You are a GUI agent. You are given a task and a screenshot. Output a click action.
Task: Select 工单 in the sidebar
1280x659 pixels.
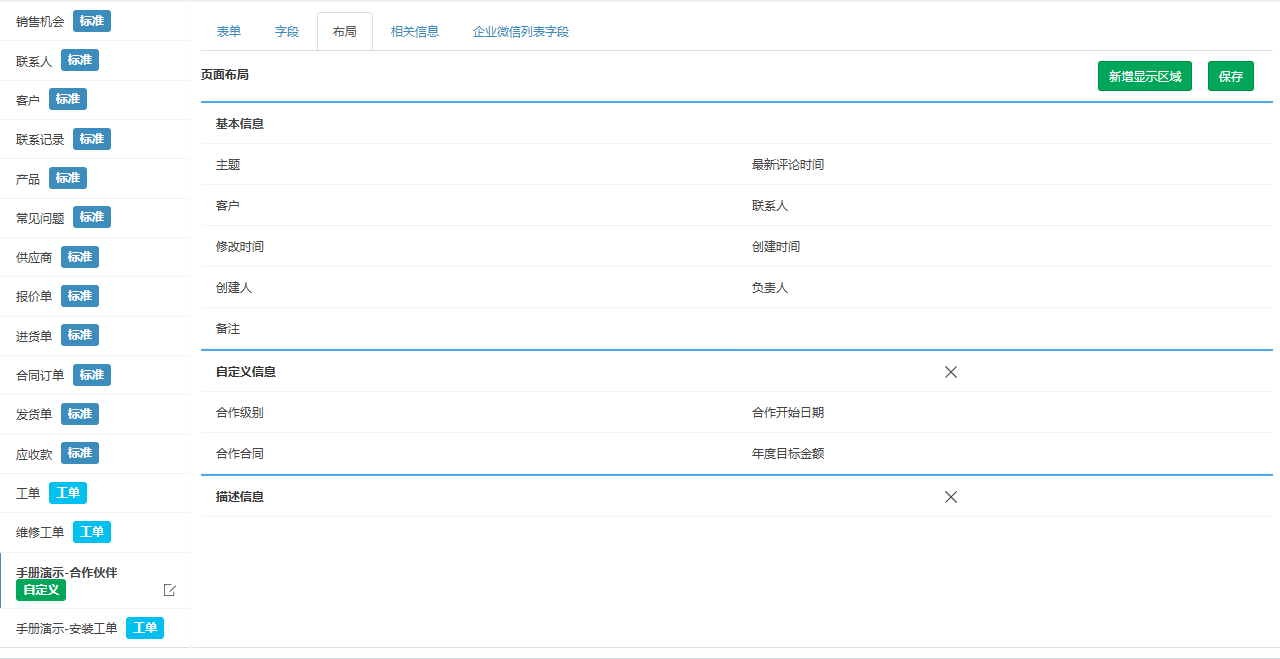click(96, 493)
